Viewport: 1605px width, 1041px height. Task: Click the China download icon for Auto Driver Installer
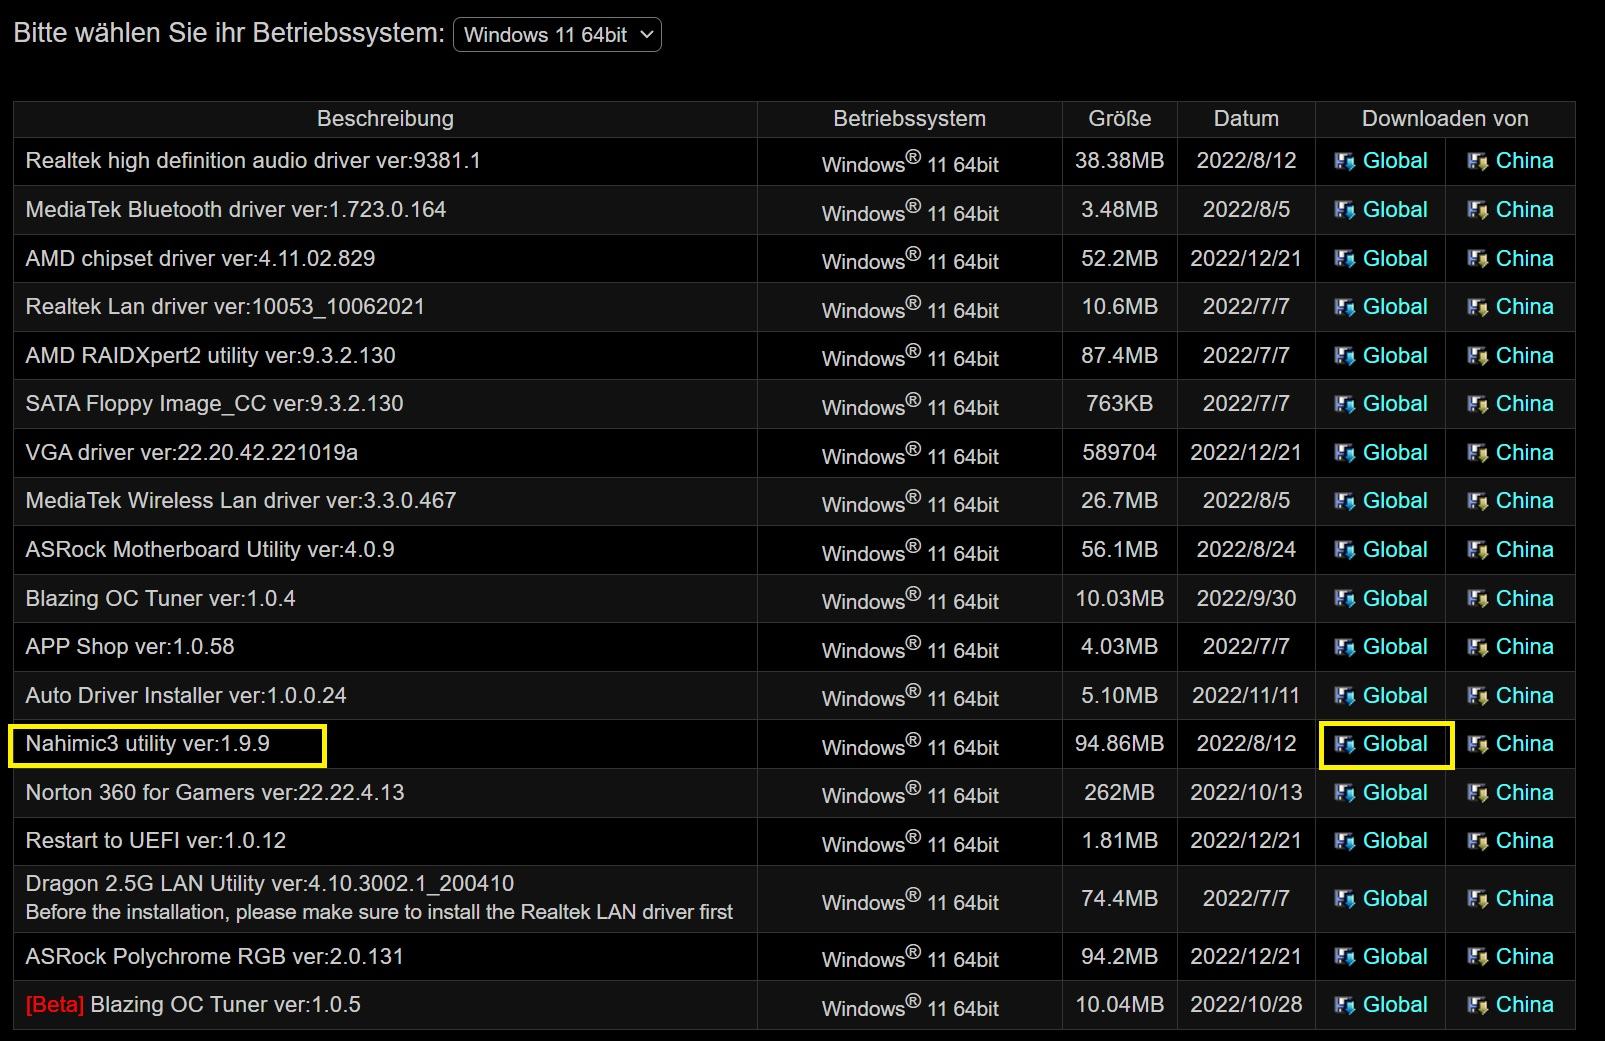pyautogui.click(x=1477, y=697)
